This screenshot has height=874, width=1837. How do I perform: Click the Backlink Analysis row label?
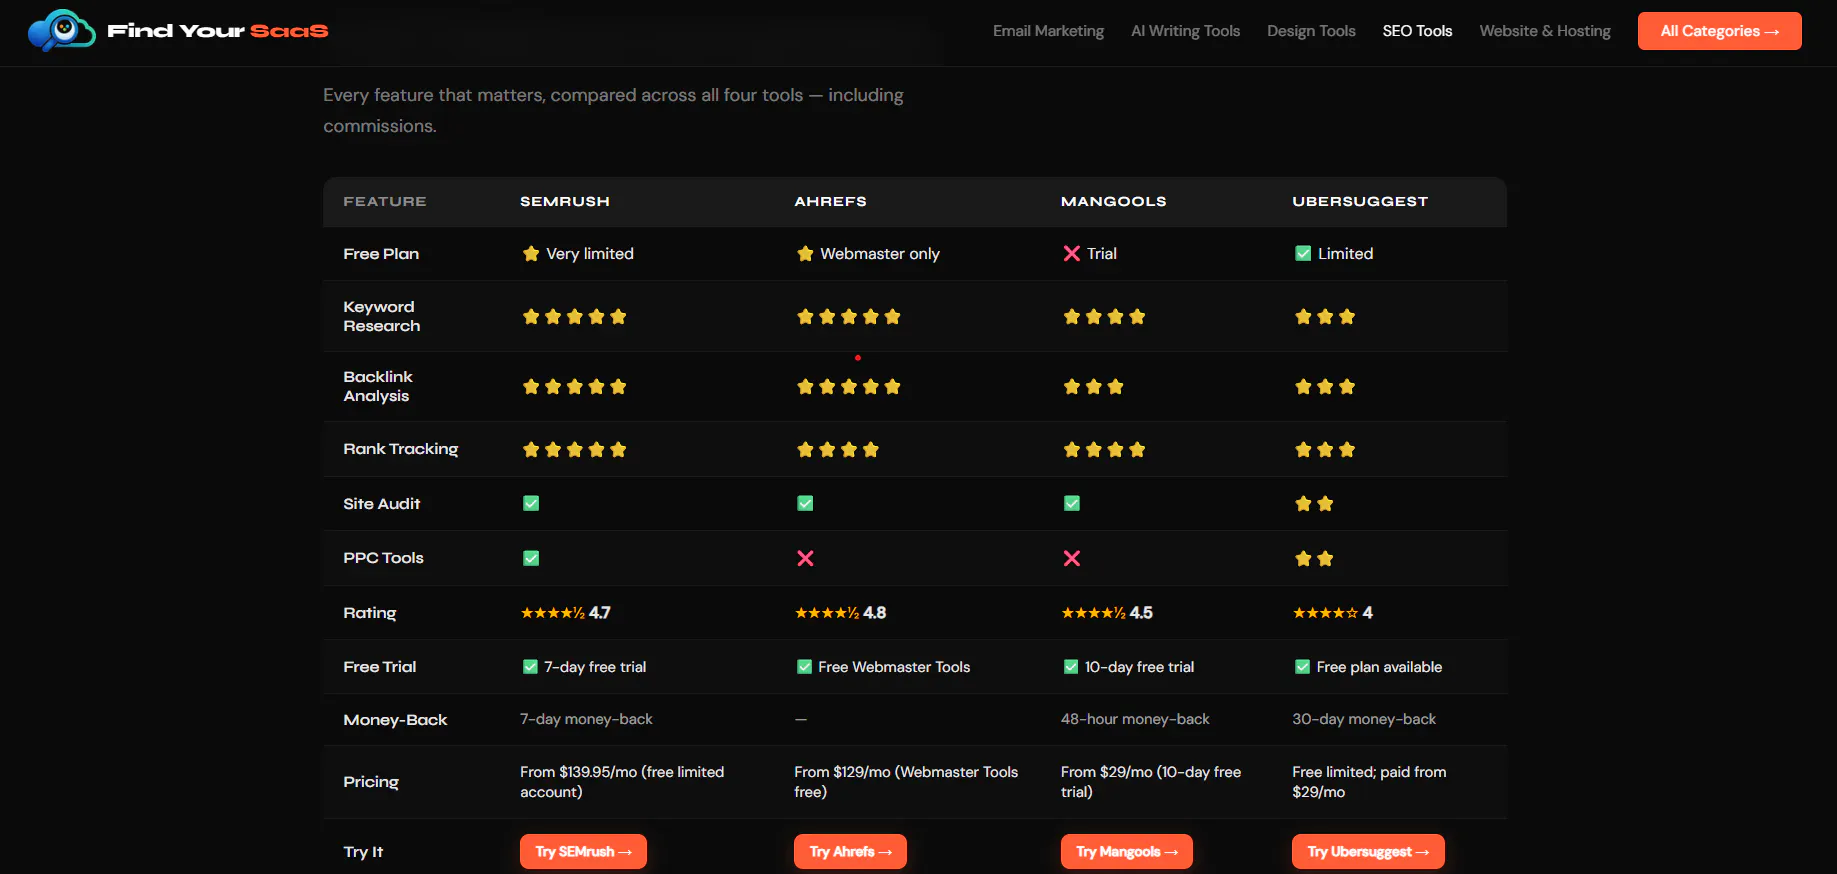[x=377, y=386]
